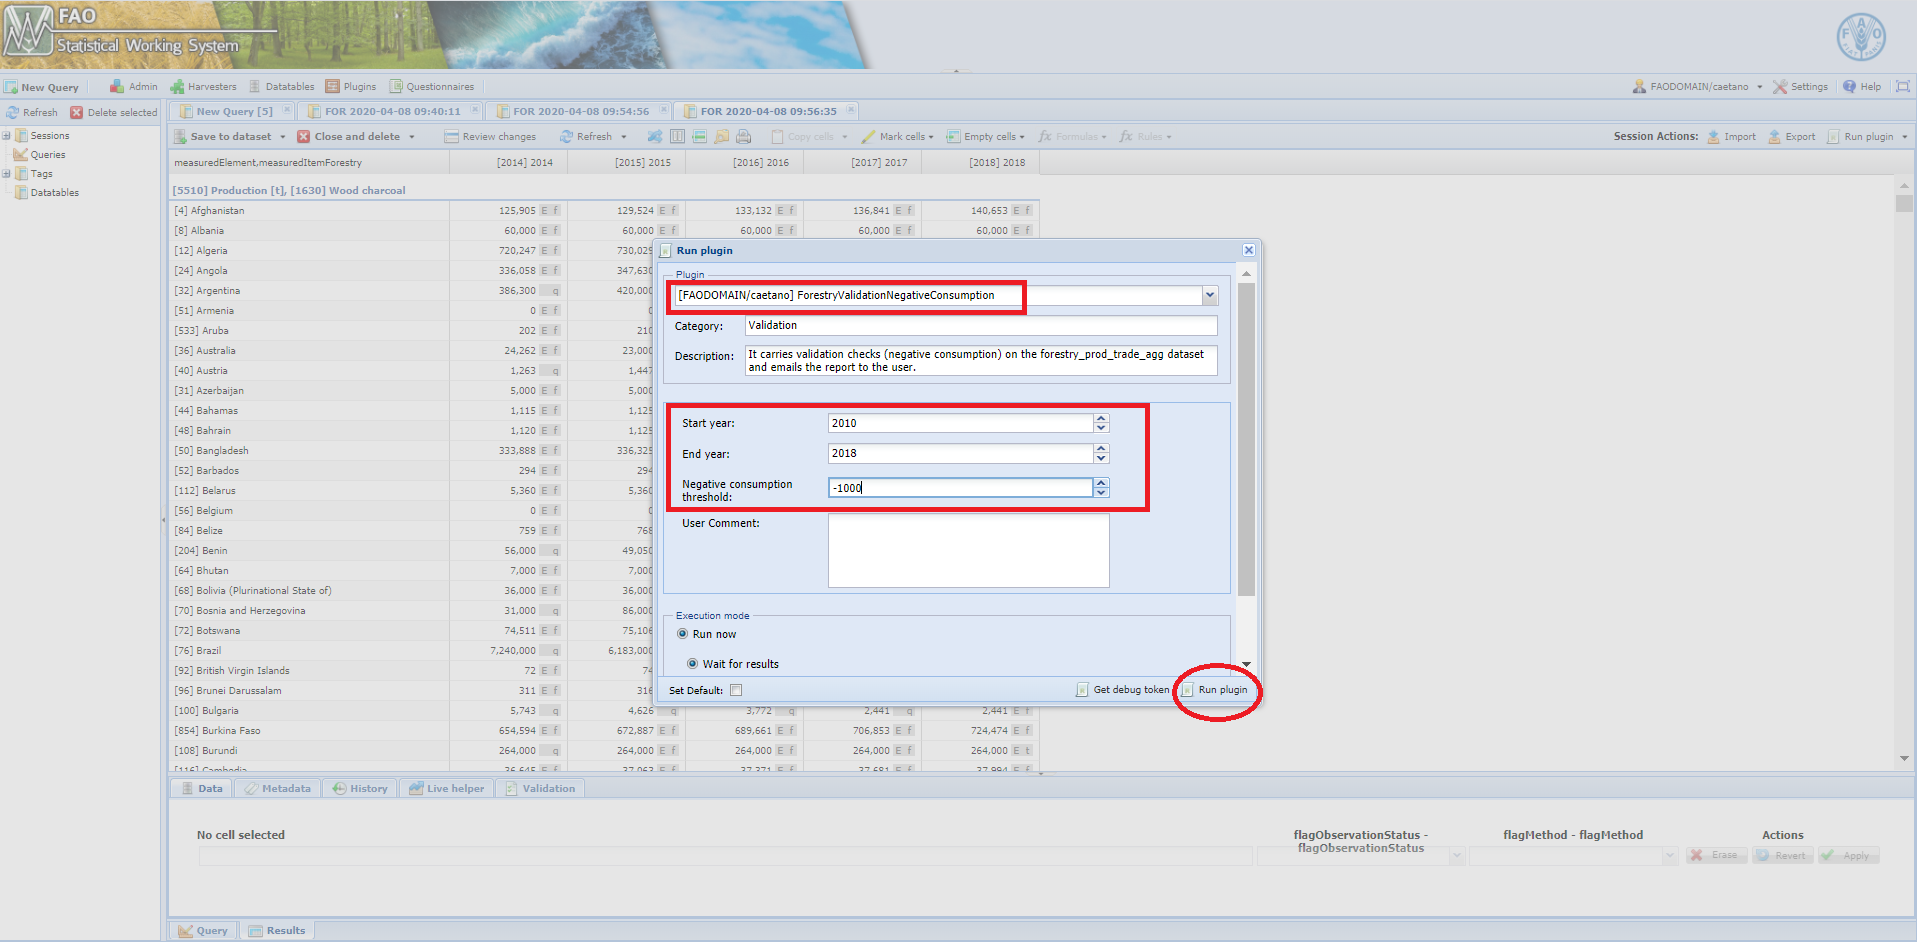1917x942 pixels.
Task: Click the Run plugin button in the dialog
Action: click(1214, 690)
